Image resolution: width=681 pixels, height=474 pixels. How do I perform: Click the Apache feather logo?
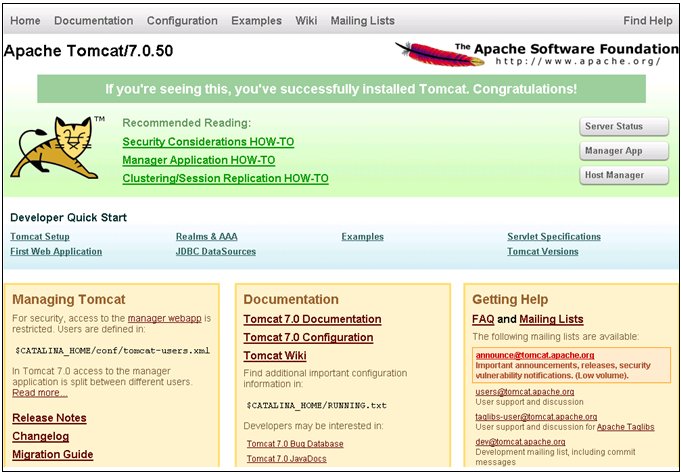click(x=440, y=54)
